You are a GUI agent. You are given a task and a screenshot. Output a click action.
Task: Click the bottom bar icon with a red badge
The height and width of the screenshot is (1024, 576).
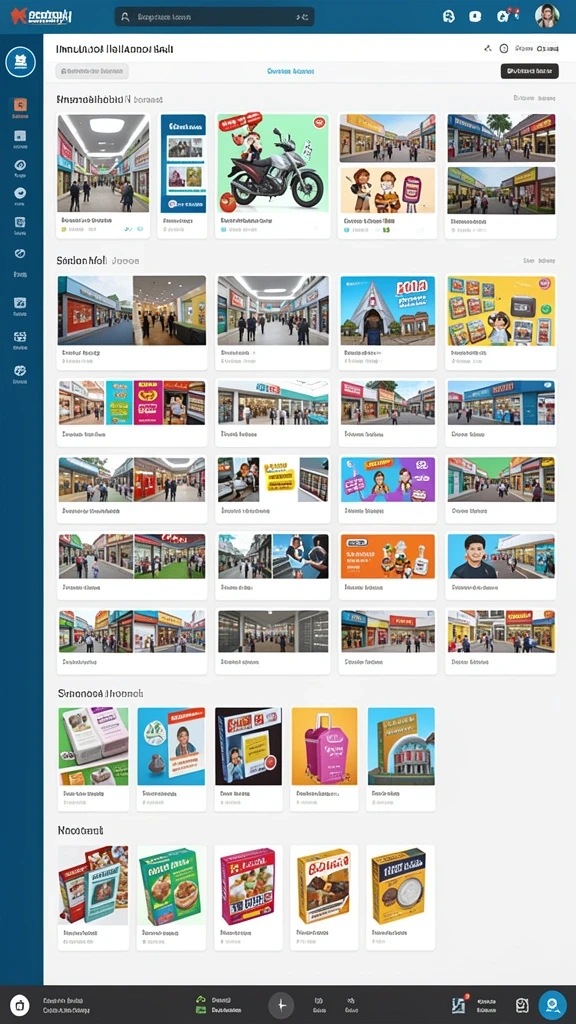(459, 1004)
